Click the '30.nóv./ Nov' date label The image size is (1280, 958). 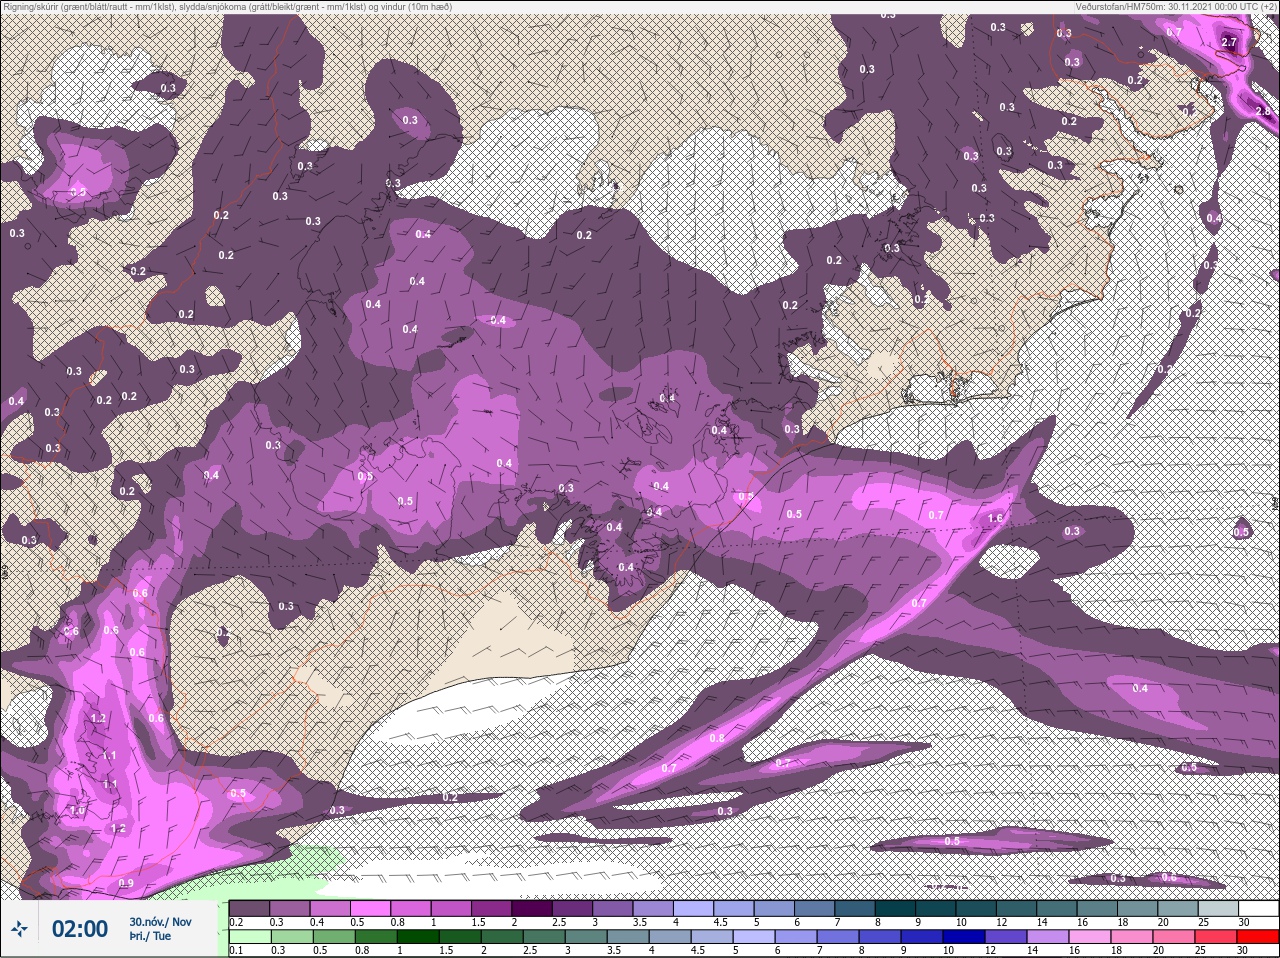point(160,921)
